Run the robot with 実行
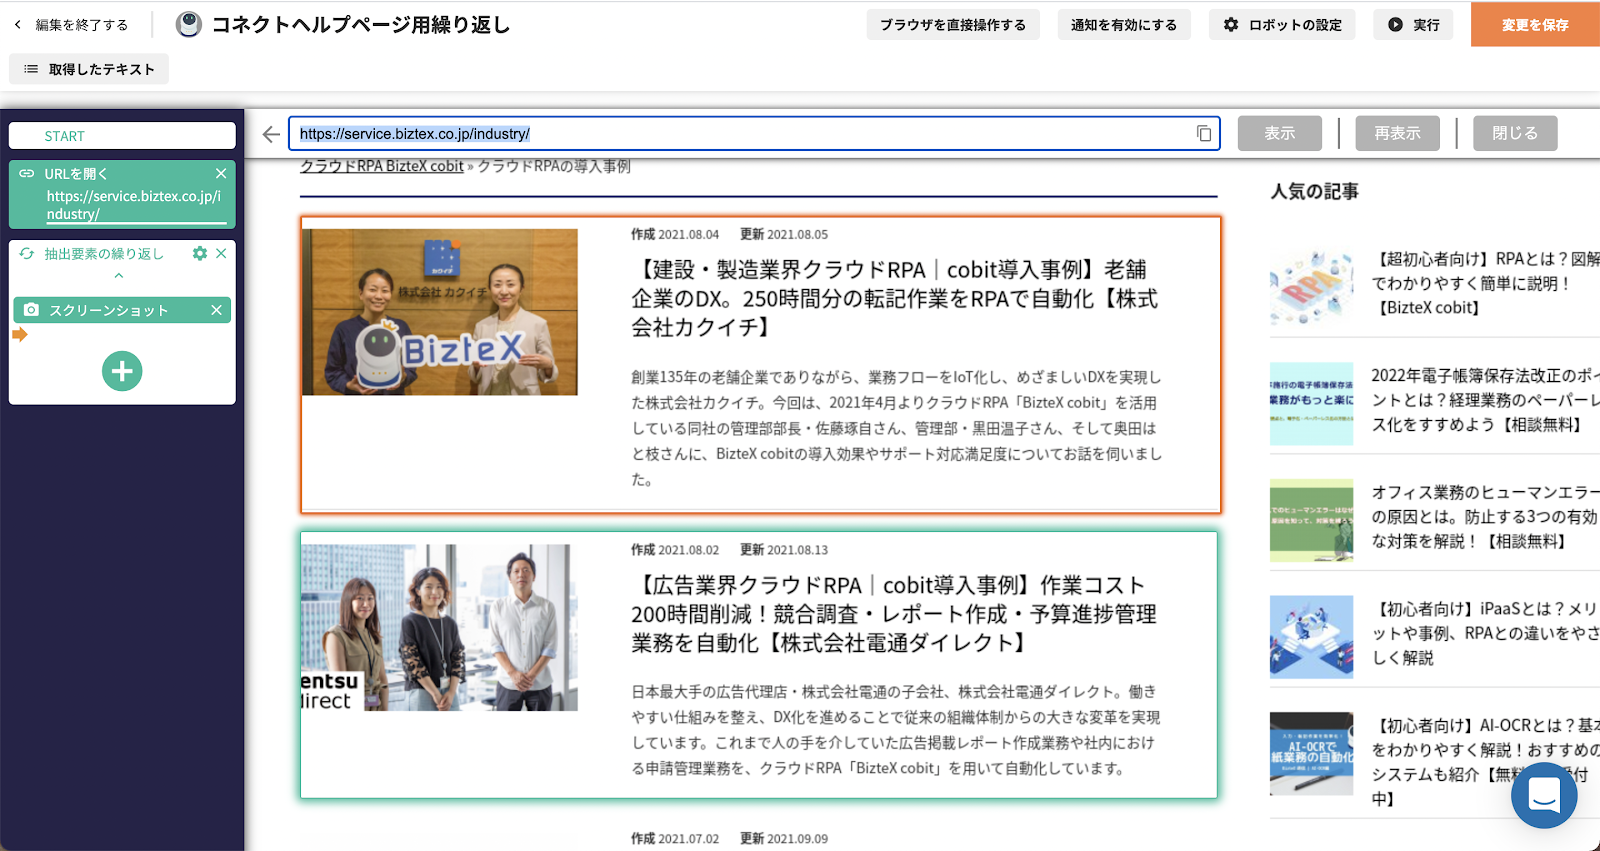The height and width of the screenshot is (851, 1600). (x=1414, y=25)
